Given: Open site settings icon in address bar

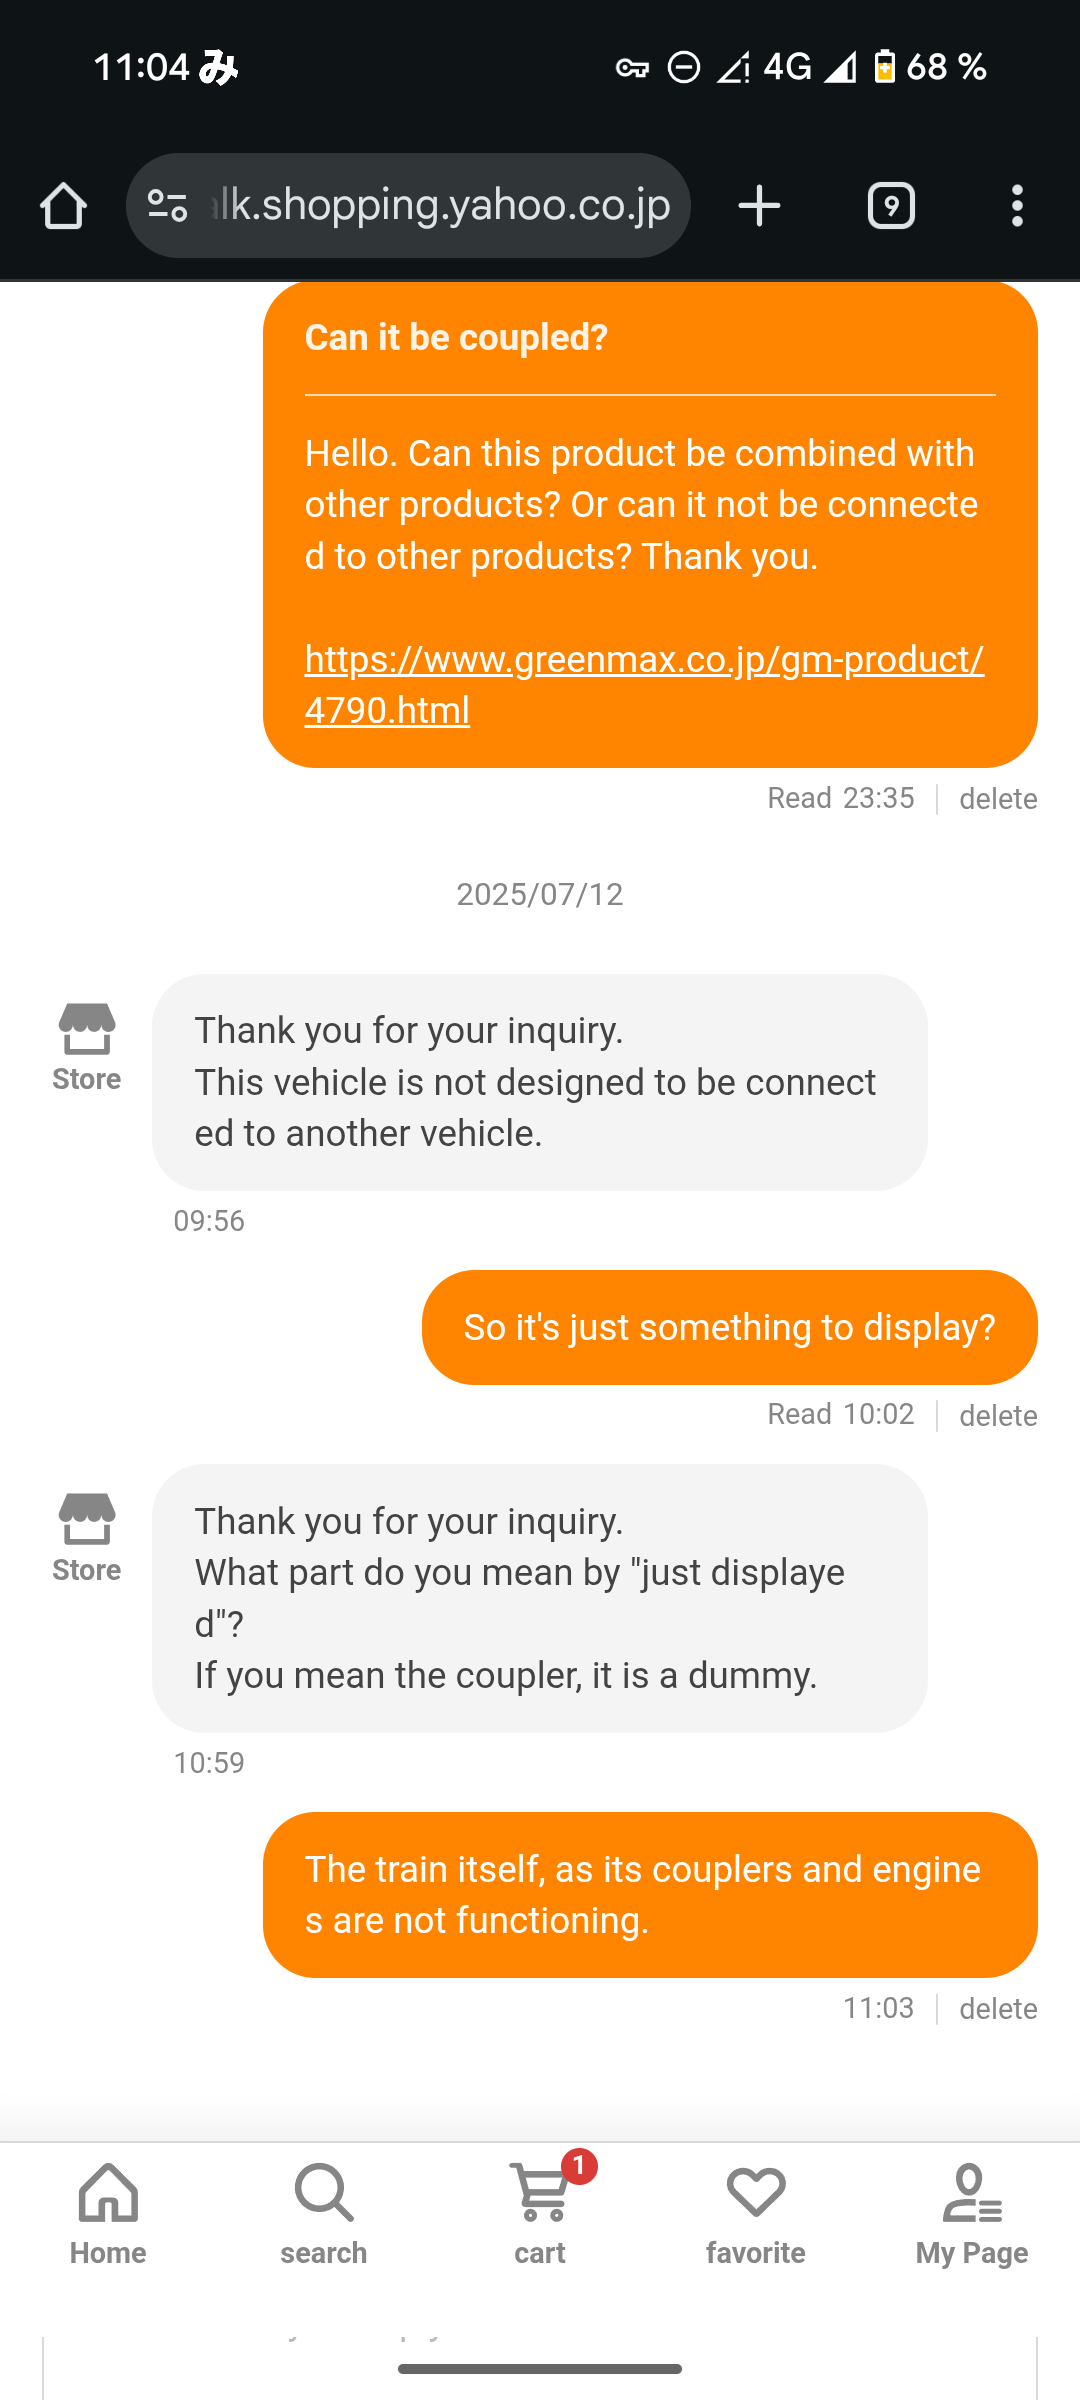Looking at the screenshot, I should click(x=167, y=206).
